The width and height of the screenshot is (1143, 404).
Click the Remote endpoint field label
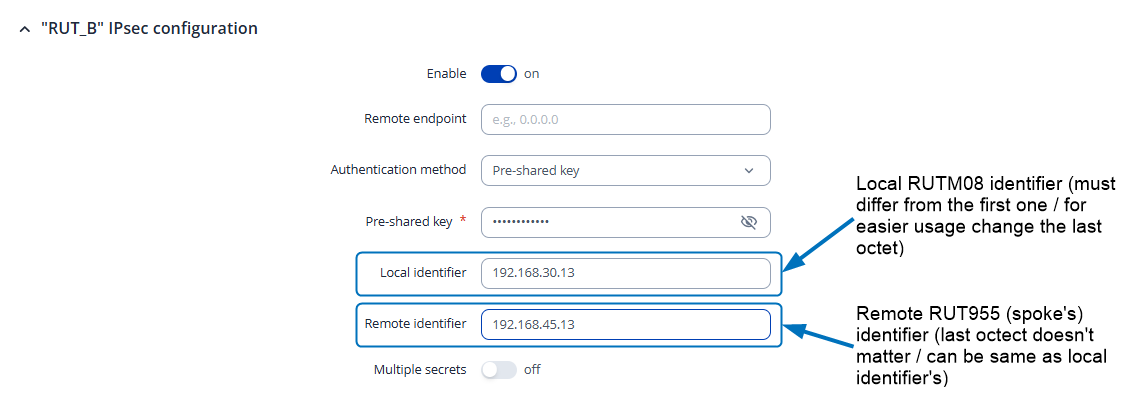[x=415, y=119]
